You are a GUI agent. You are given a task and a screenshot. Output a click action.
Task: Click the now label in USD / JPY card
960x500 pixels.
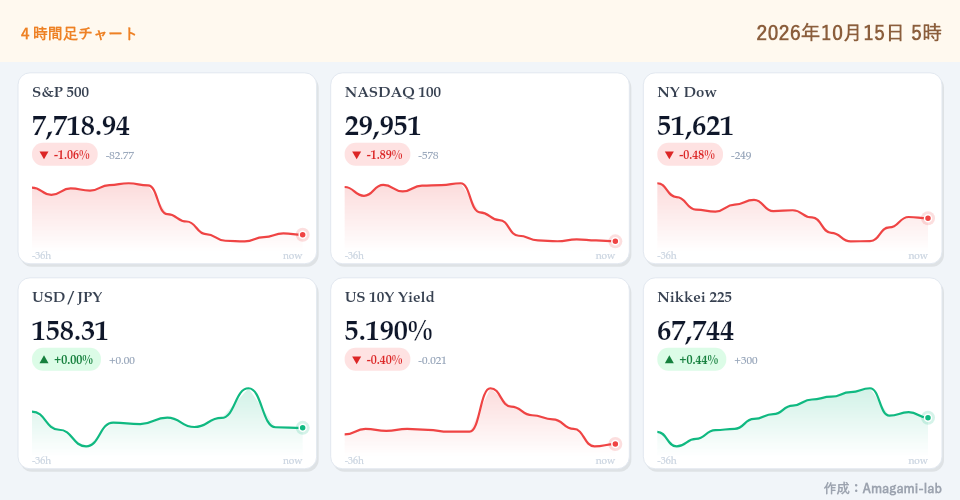[293, 461]
